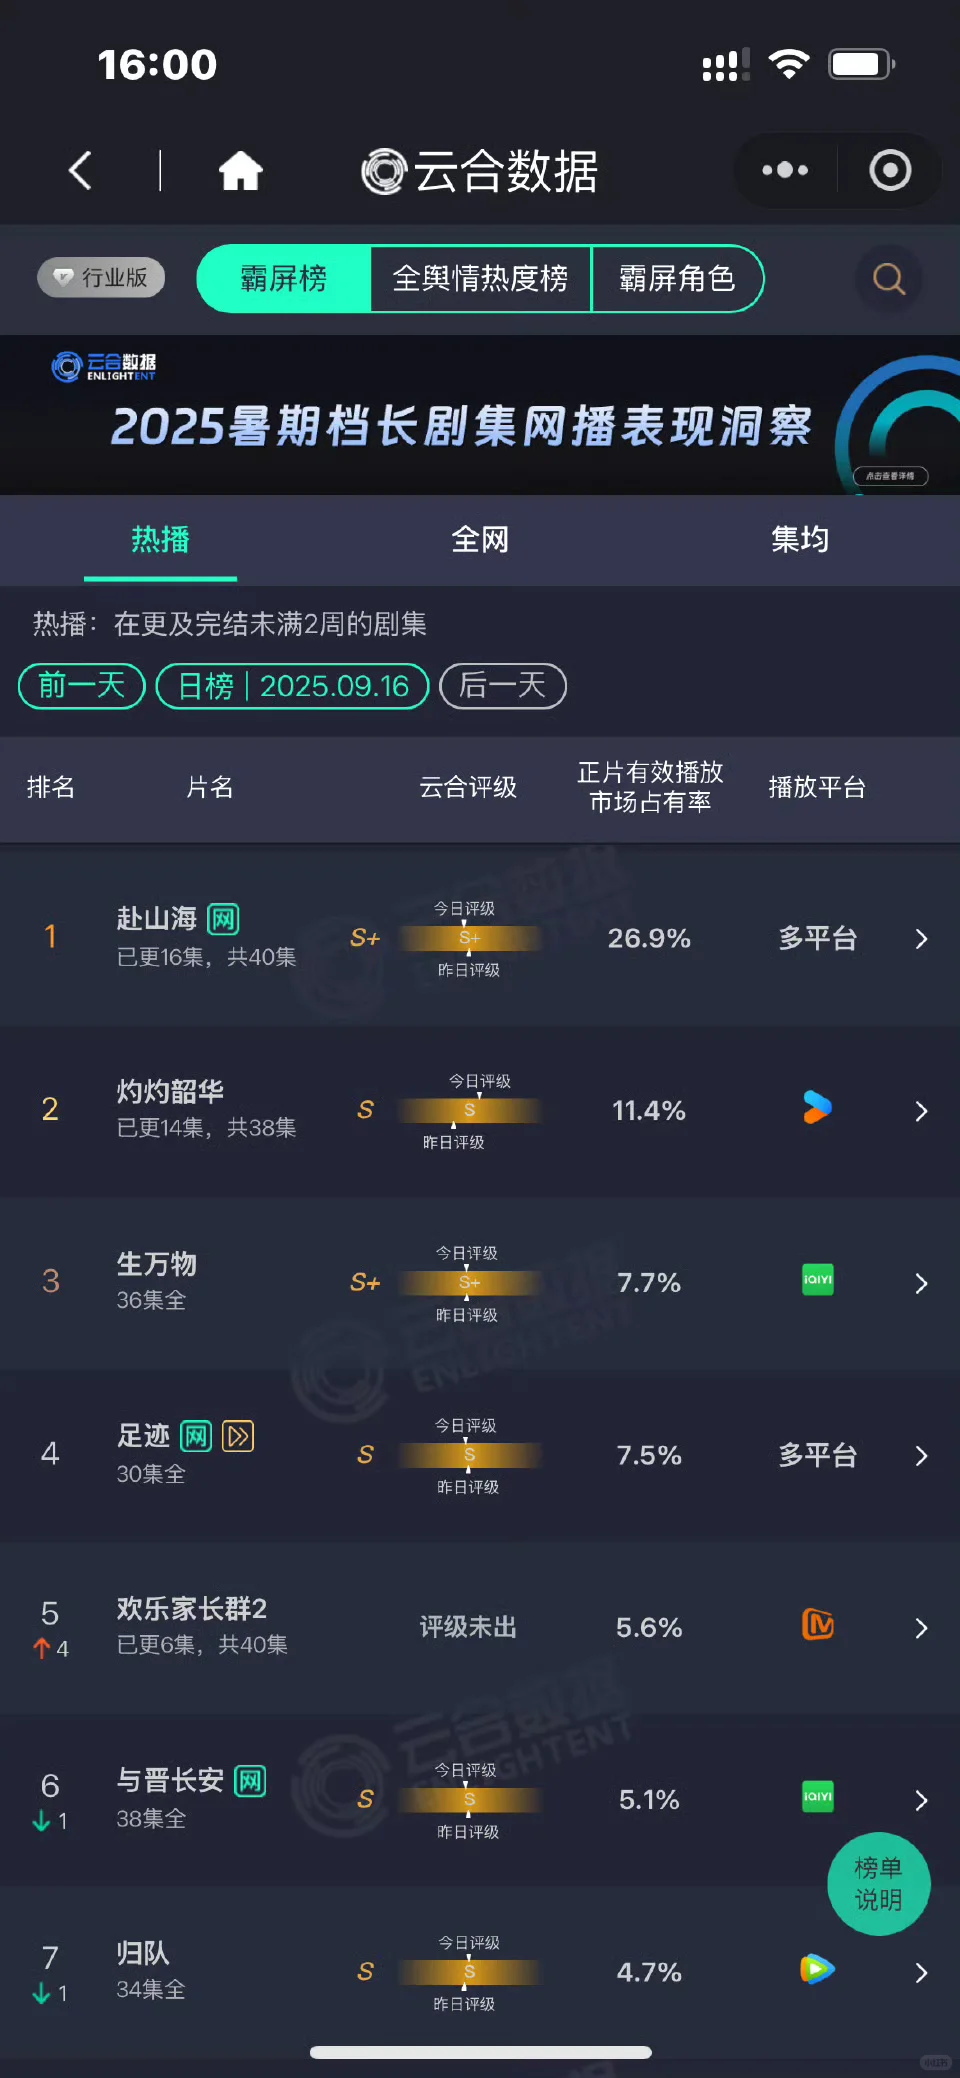The image size is (960, 2078).
Task: Open the 2025暑期档长剧集 banner
Action: coord(480,415)
